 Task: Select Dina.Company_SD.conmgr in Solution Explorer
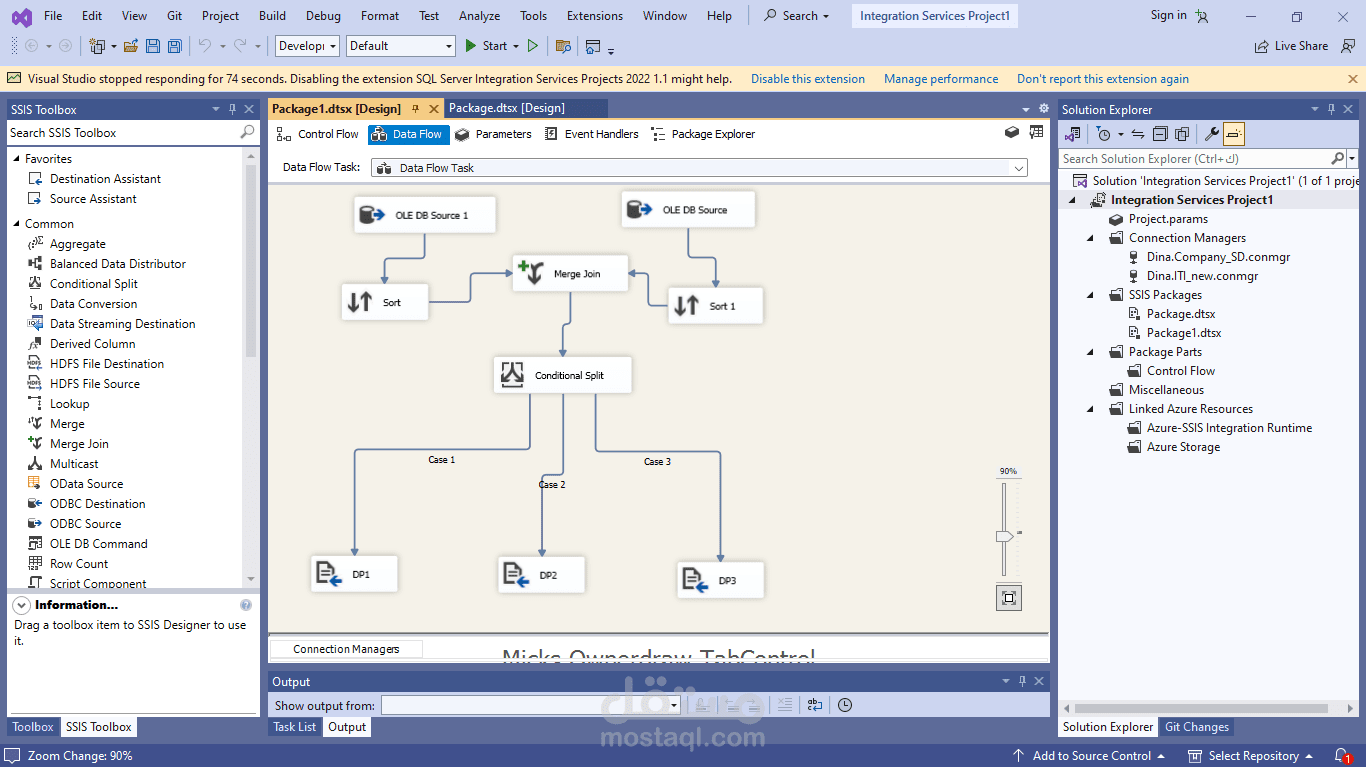click(x=1218, y=257)
